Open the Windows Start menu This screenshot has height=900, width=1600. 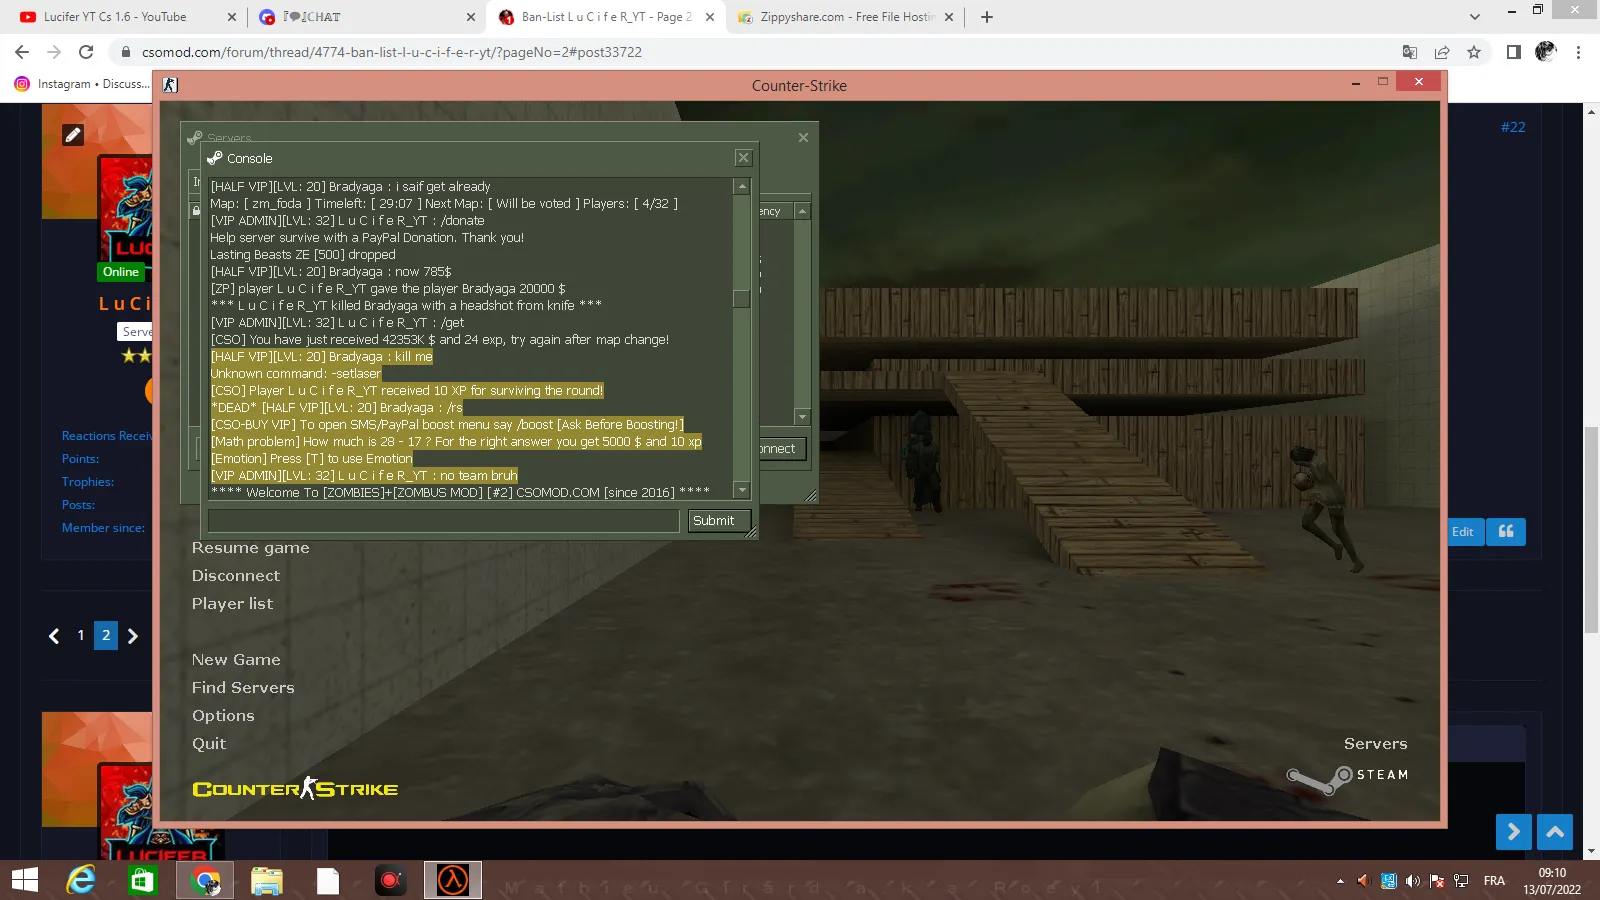[x=25, y=881]
